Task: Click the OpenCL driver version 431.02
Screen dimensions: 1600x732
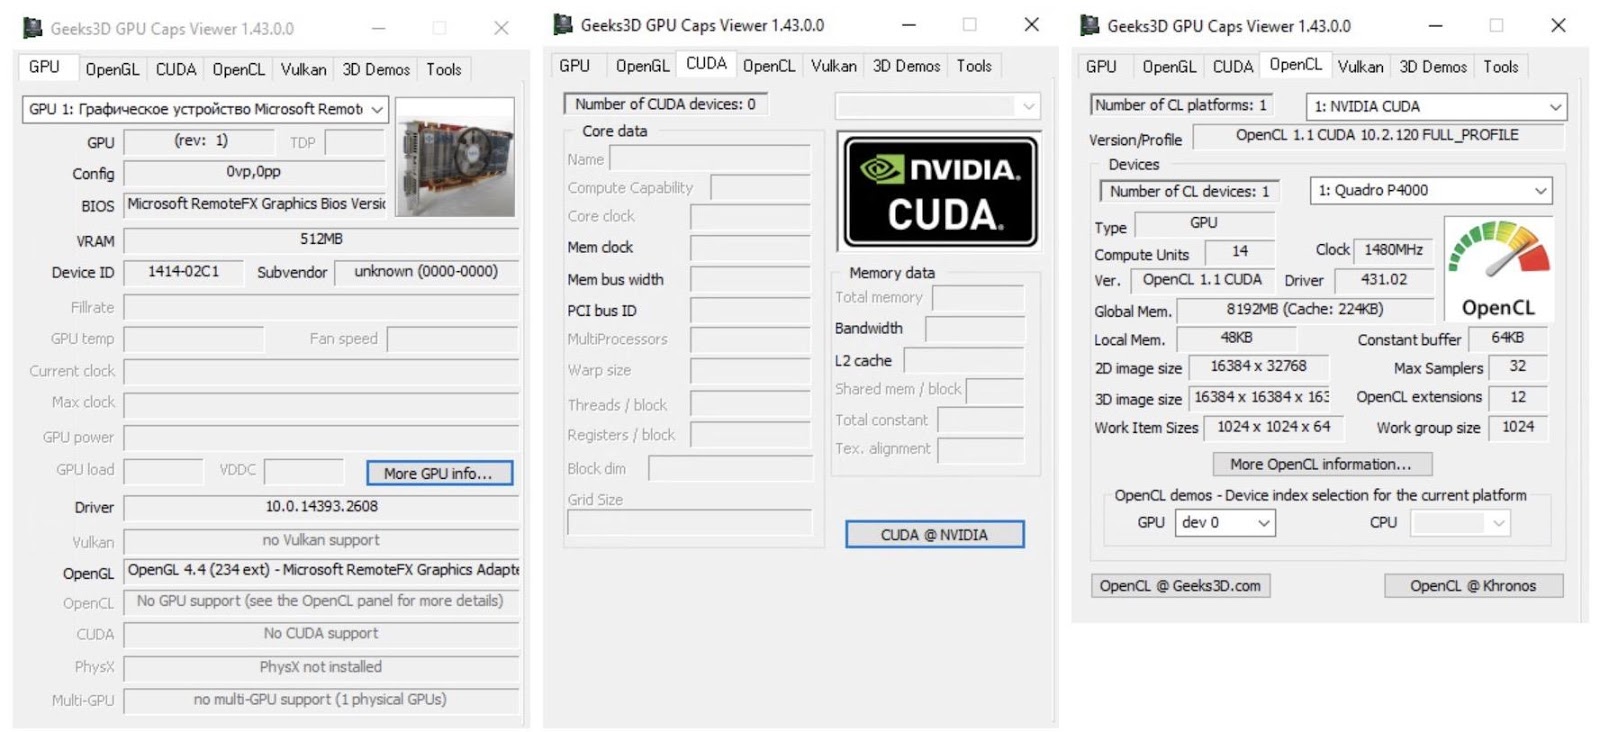Action: [1383, 280]
